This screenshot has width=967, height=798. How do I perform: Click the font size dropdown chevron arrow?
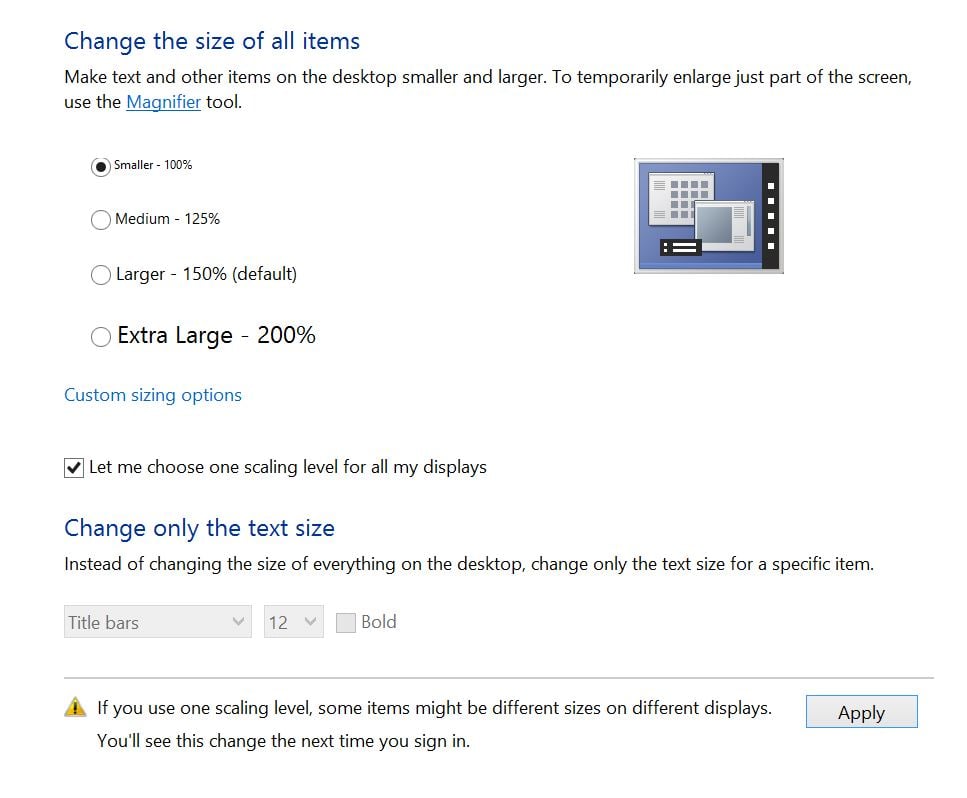pyautogui.click(x=310, y=622)
